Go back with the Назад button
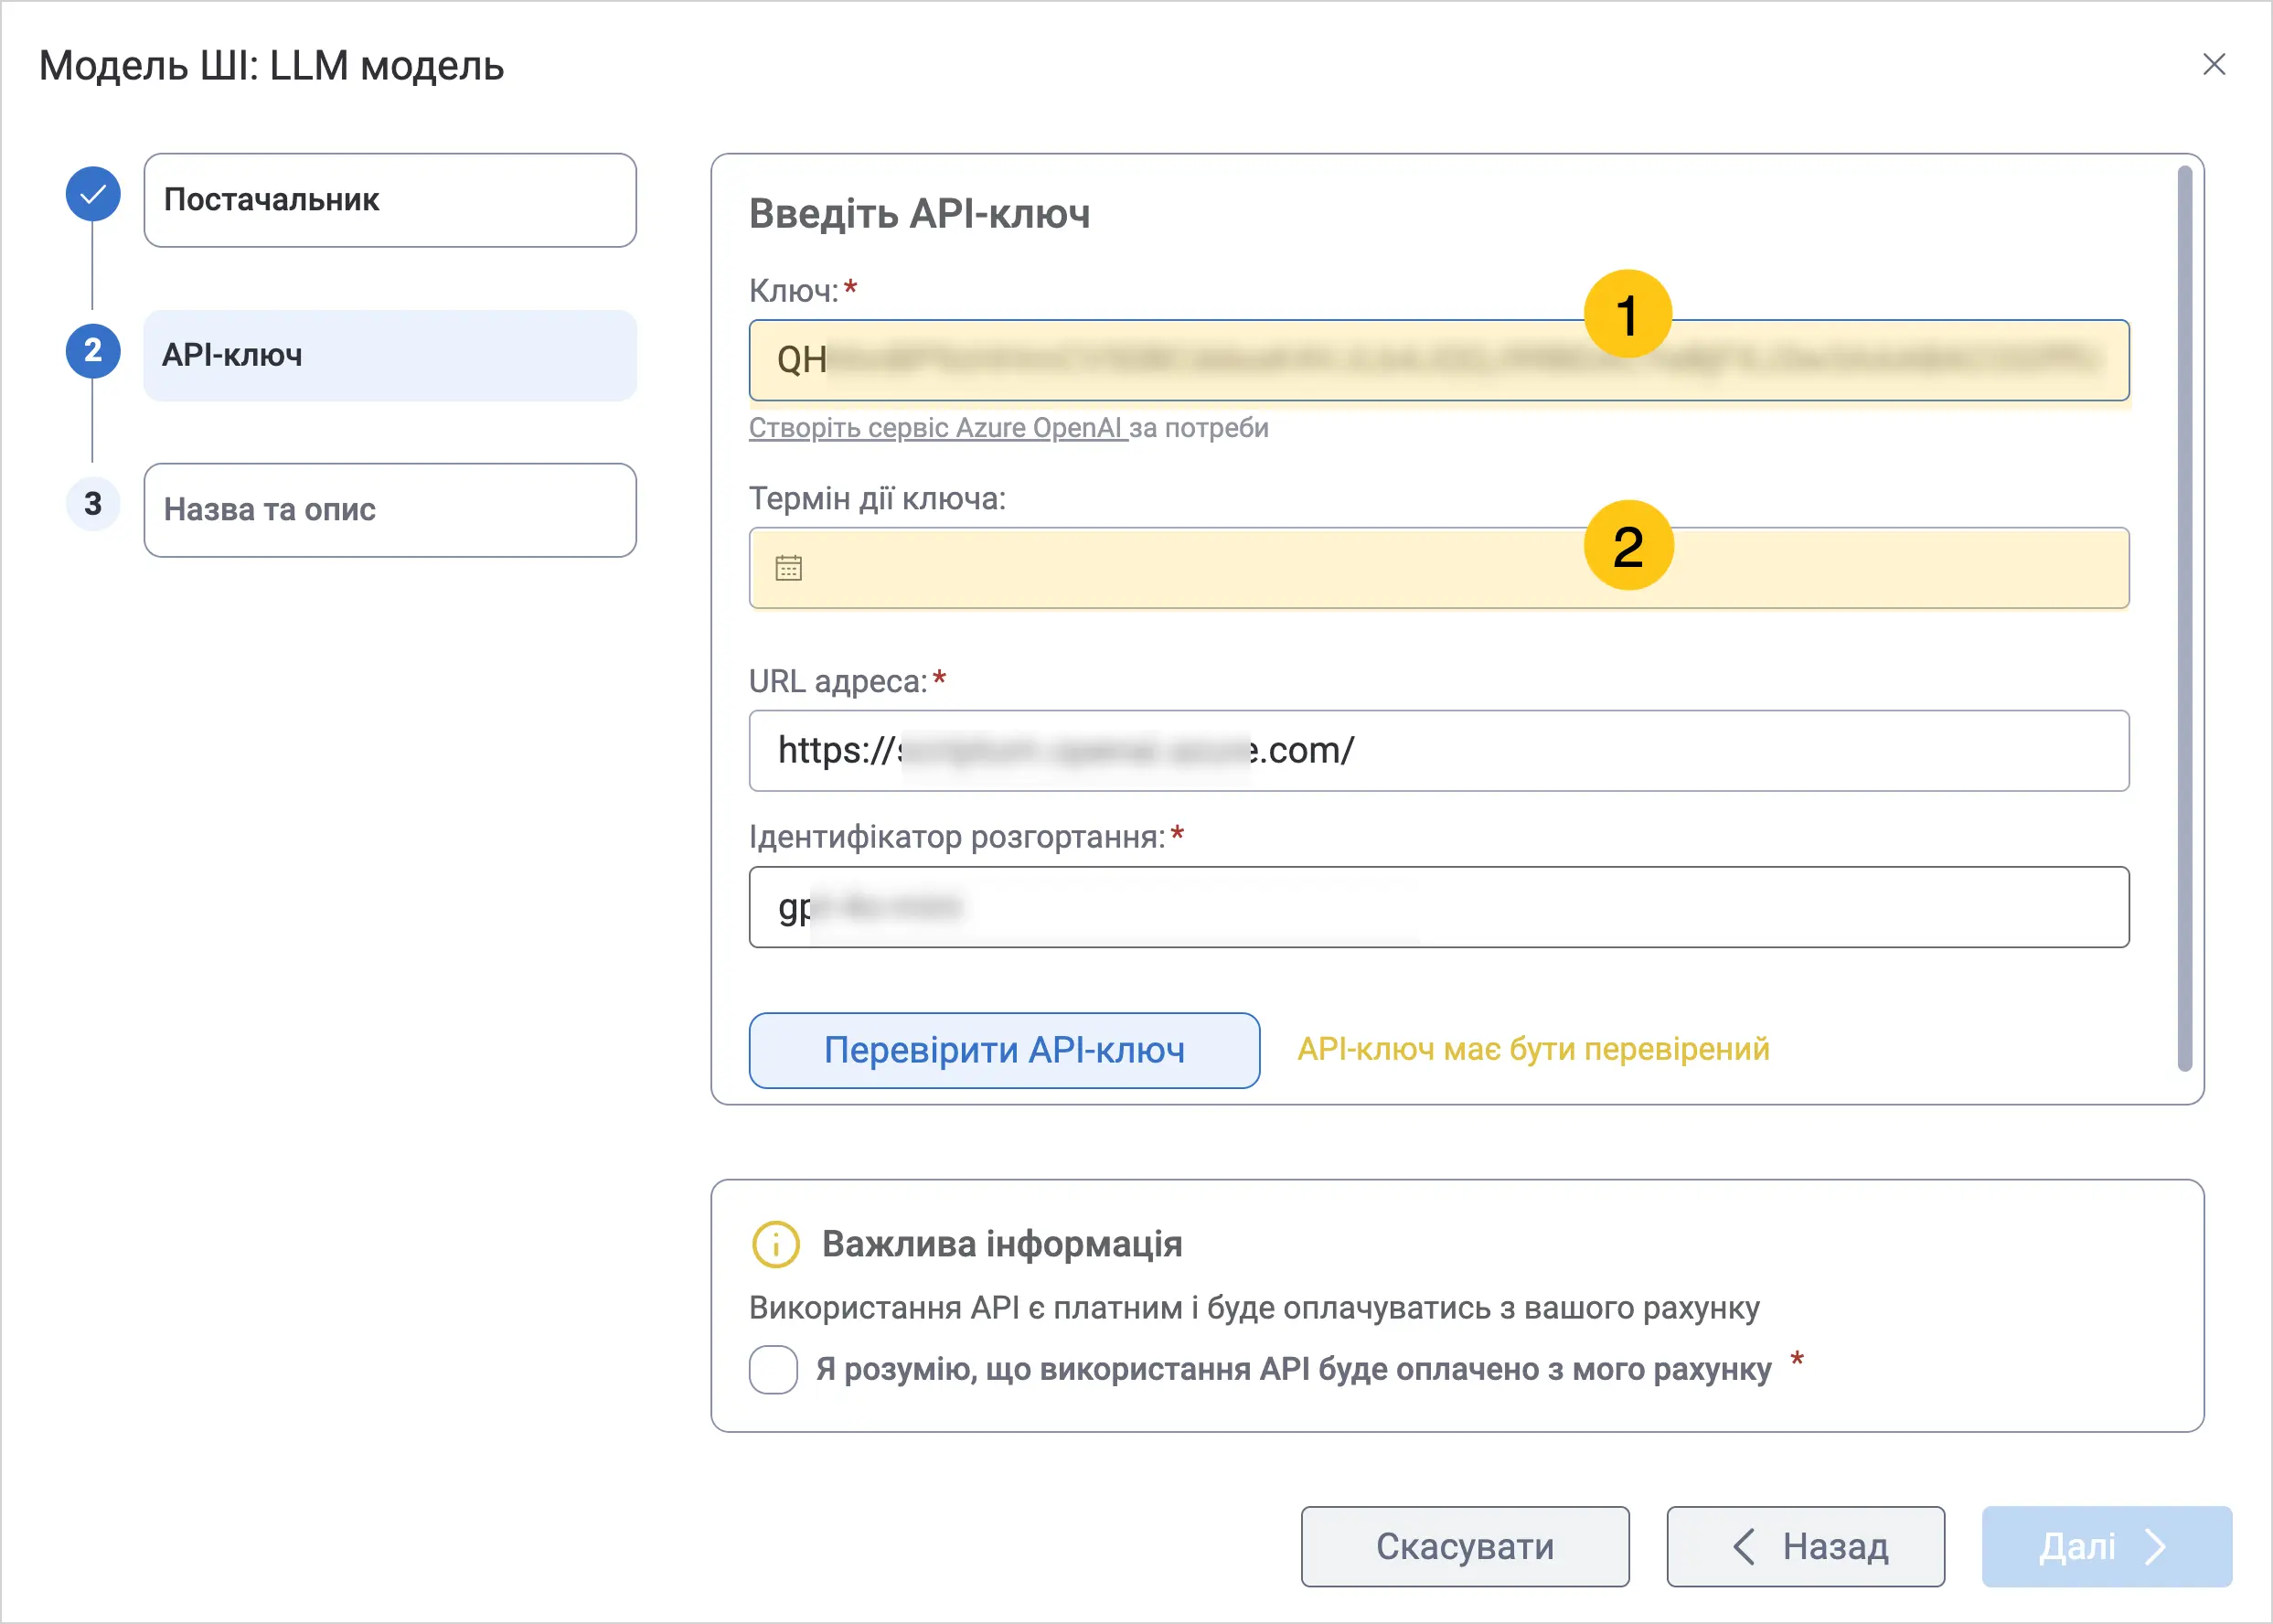 (1806, 1547)
